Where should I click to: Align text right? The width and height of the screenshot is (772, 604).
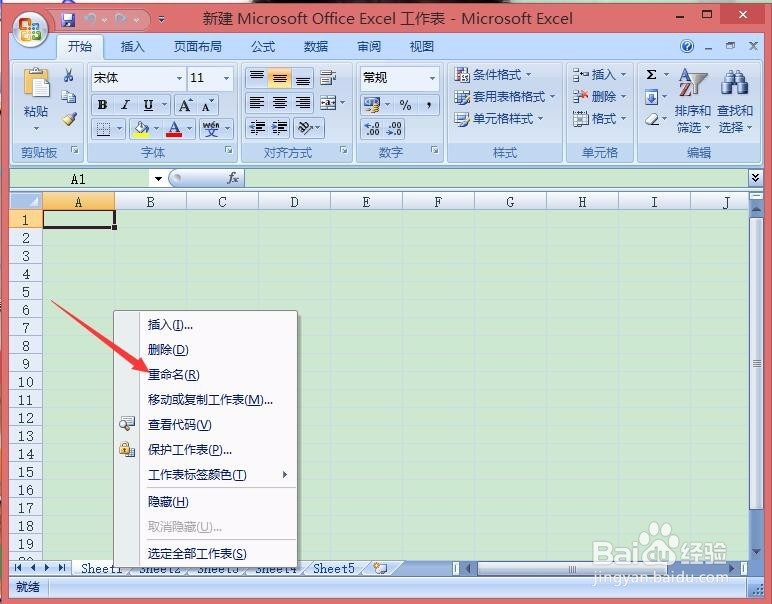pos(303,103)
